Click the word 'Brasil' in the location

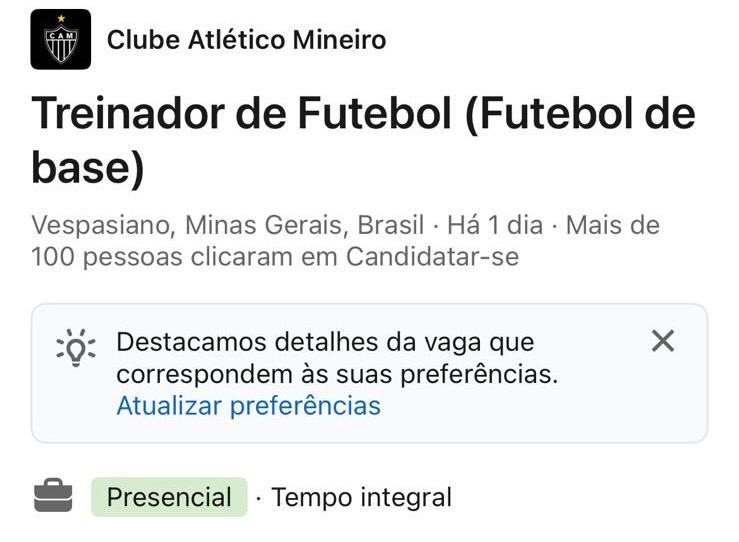(x=391, y=225)
